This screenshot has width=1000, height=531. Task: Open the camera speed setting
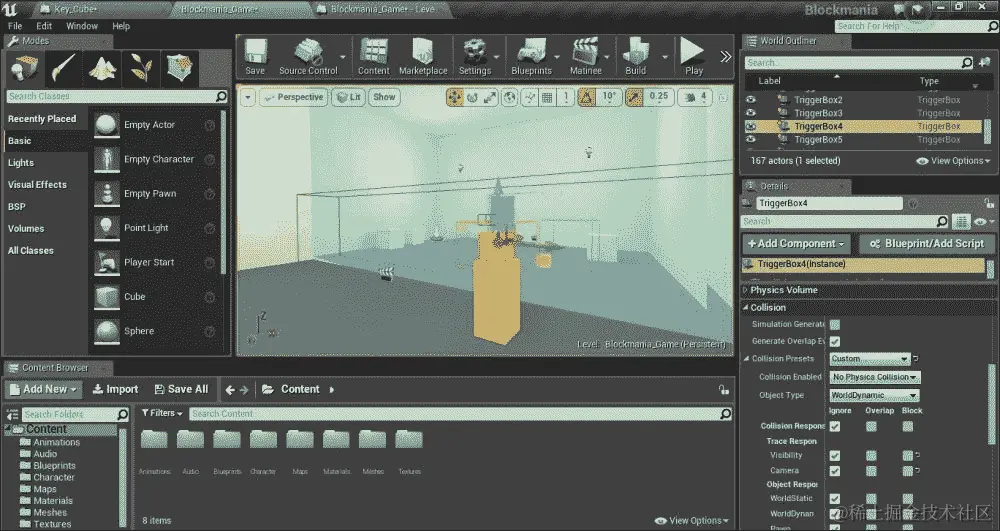tap(695, 97)
